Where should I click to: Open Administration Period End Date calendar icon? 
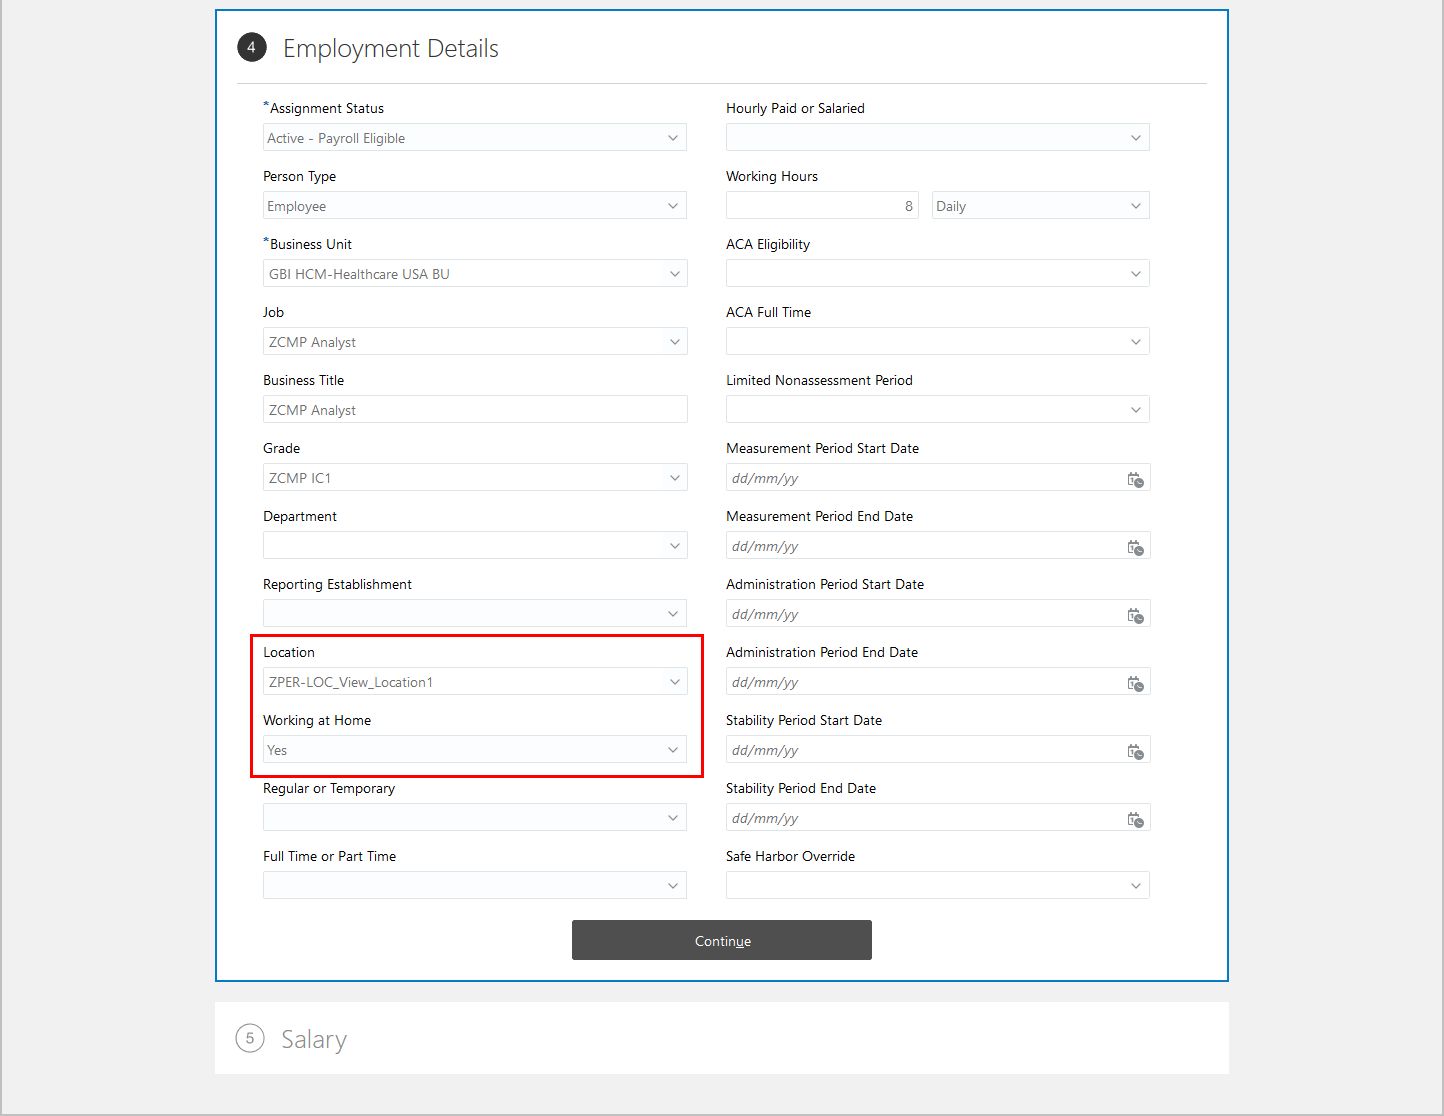[1135, 683]
